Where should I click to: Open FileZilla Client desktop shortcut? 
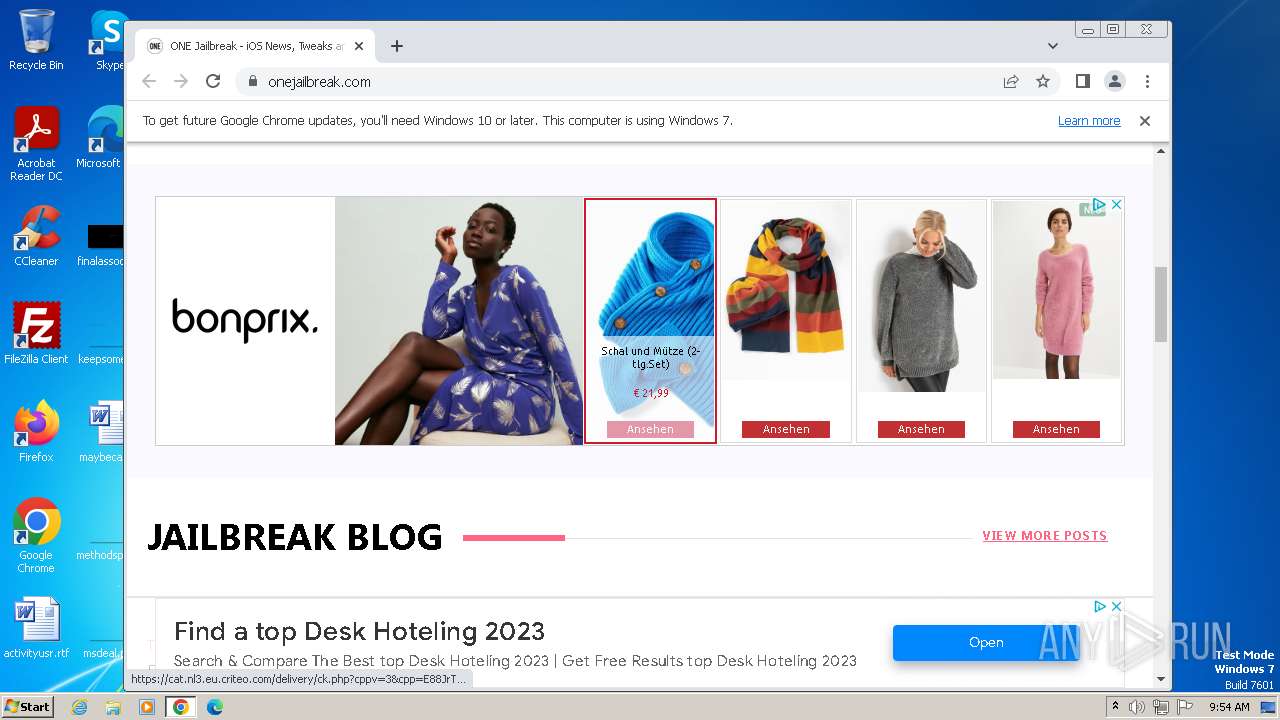(x=36, y=334)
